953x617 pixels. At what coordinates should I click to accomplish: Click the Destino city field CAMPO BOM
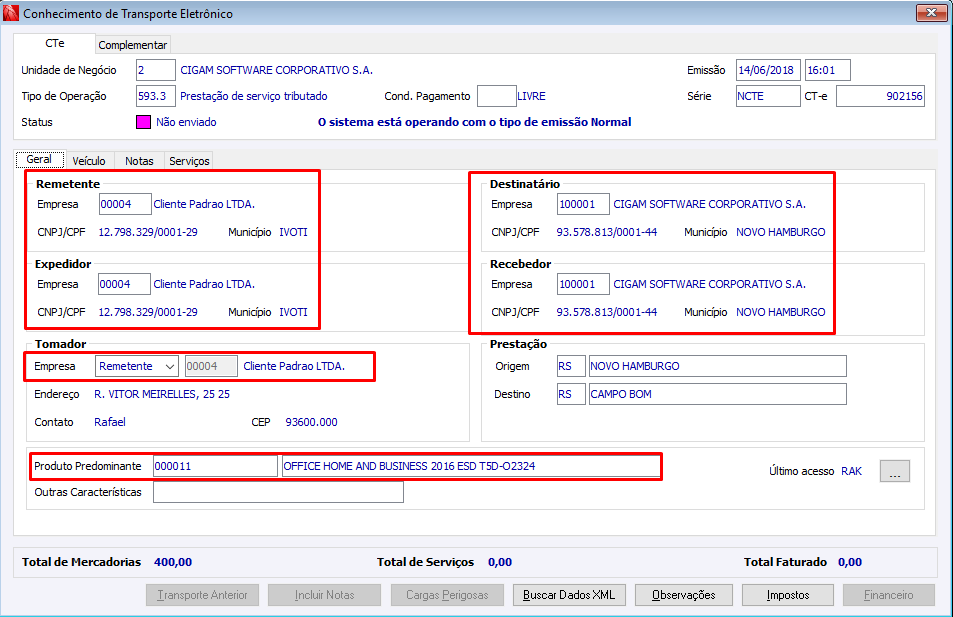pyautogui.click(x=717, y=394)
